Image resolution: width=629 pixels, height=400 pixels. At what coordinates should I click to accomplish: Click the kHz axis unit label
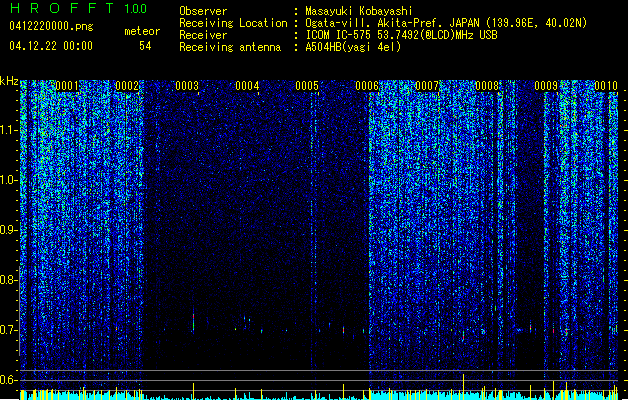pyautogui.click(x=9, y=81)
